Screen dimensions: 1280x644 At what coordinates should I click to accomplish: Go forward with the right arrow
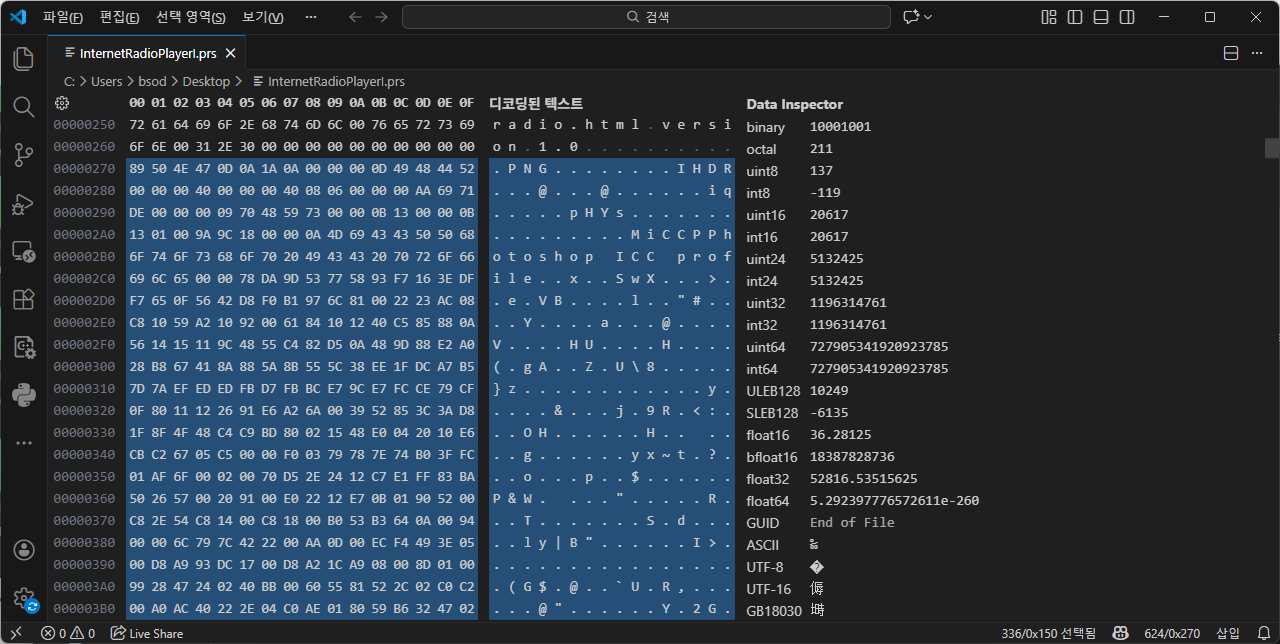point(381,17)
